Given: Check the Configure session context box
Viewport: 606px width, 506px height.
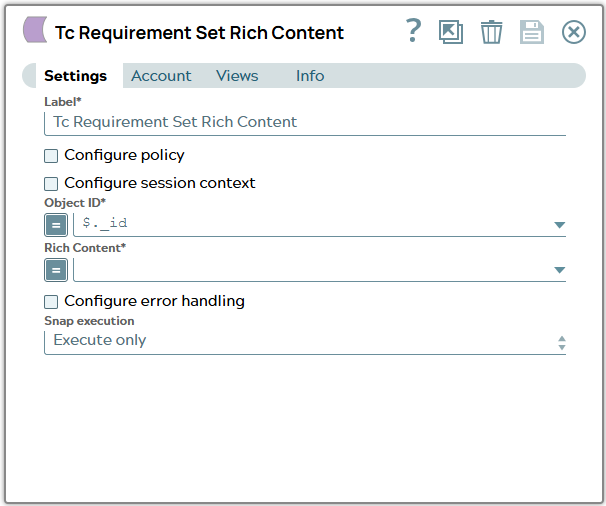Looking at the screenshot, I should click(51, 184).
